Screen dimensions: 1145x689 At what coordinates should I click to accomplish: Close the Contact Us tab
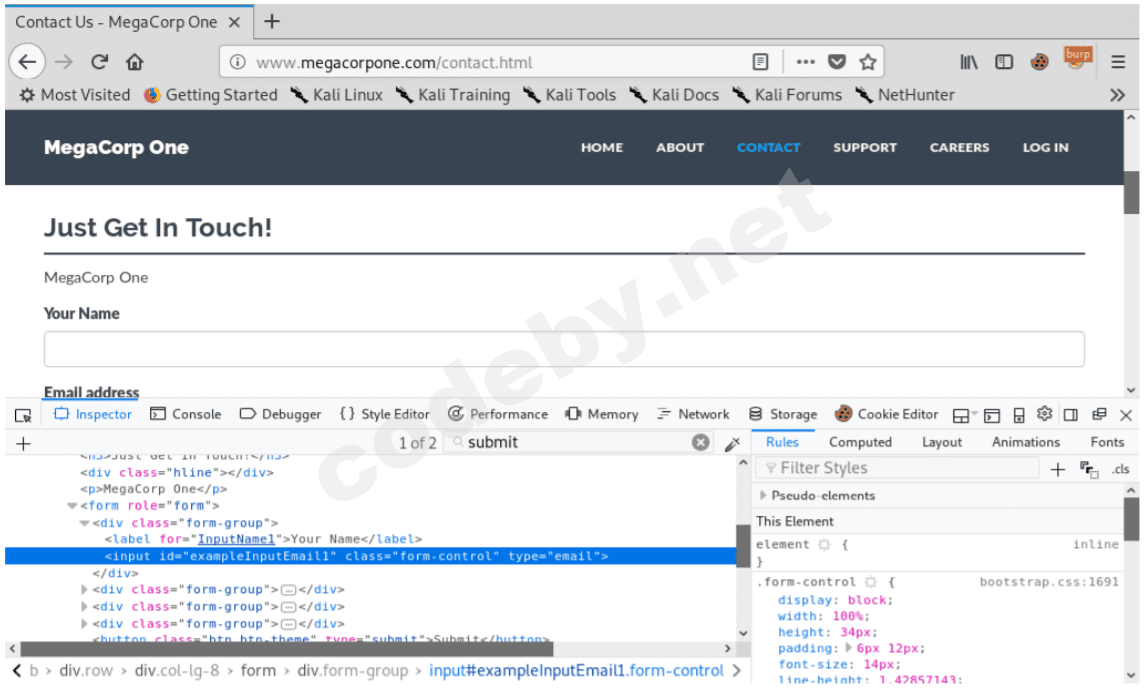coord(234,23)
